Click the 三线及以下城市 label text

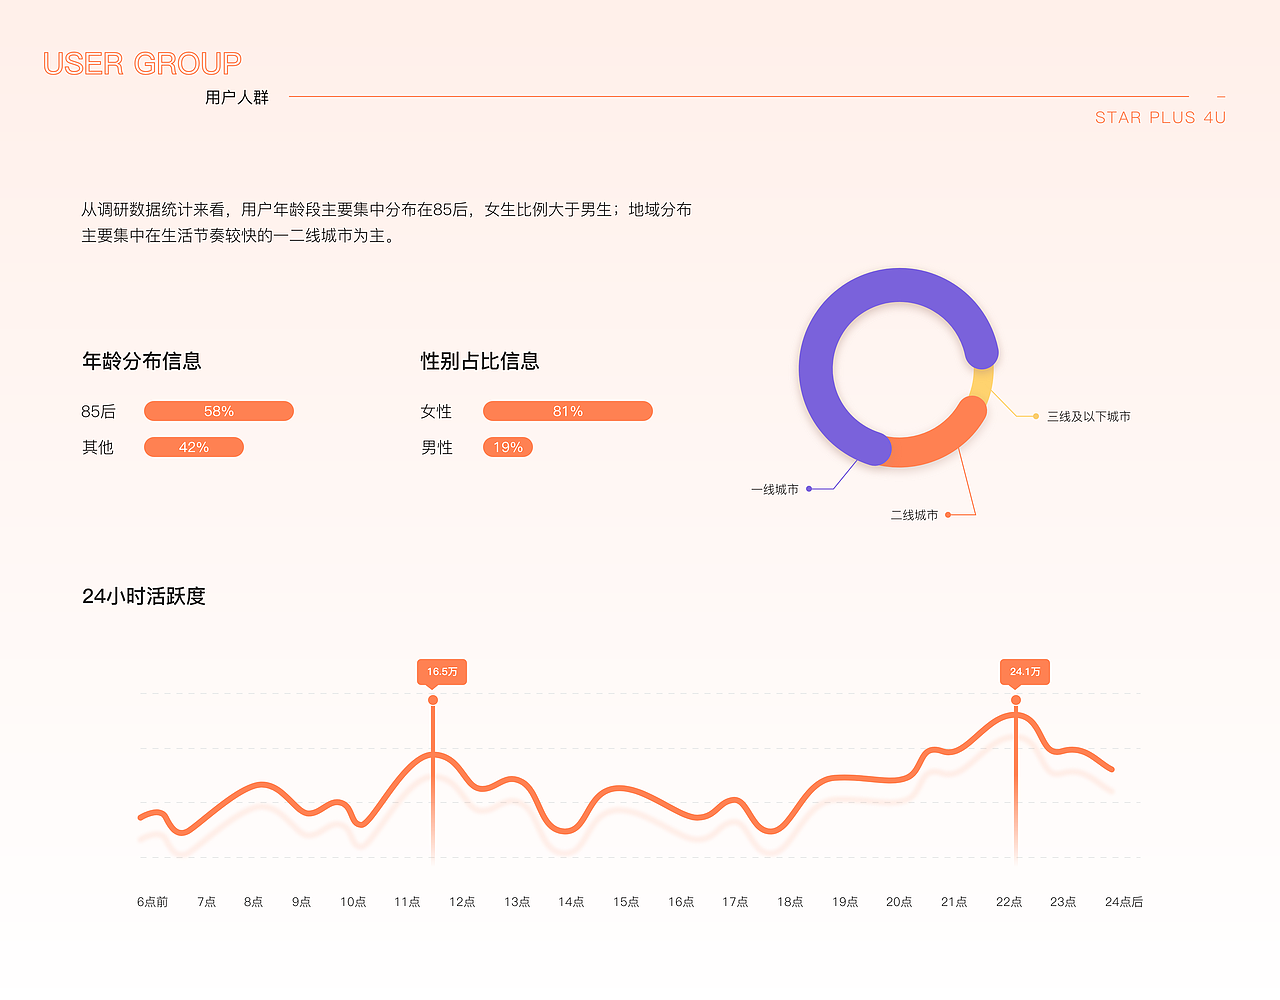(1088, 415)
